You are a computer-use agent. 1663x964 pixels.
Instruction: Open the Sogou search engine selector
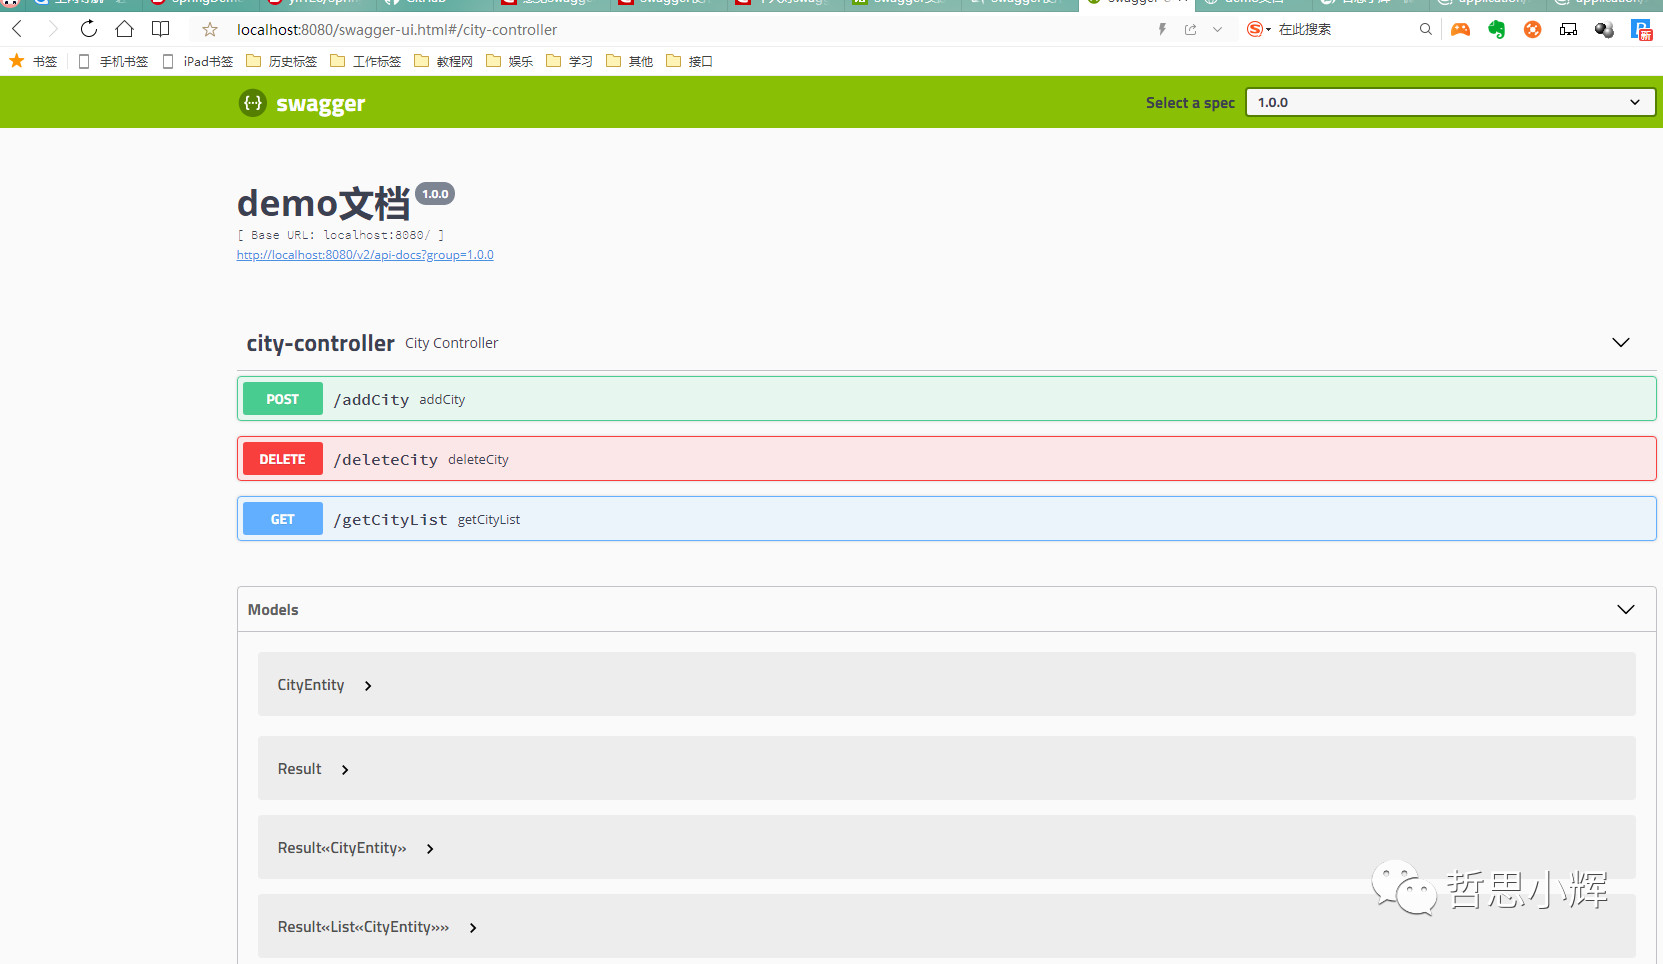tap(1259, 30)
